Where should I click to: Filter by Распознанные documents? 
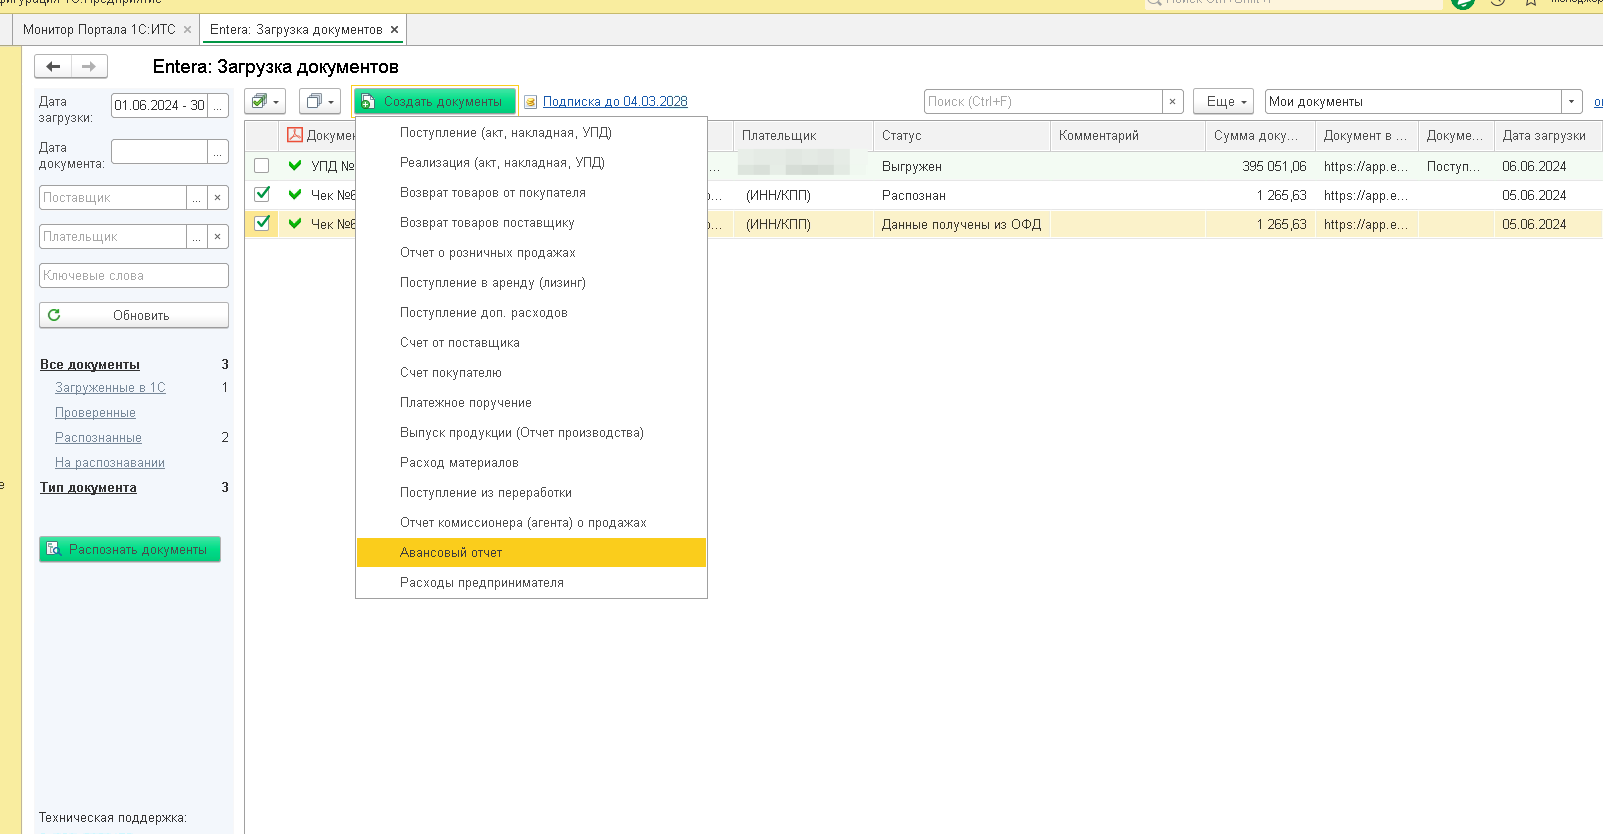[x=98, y=438]
